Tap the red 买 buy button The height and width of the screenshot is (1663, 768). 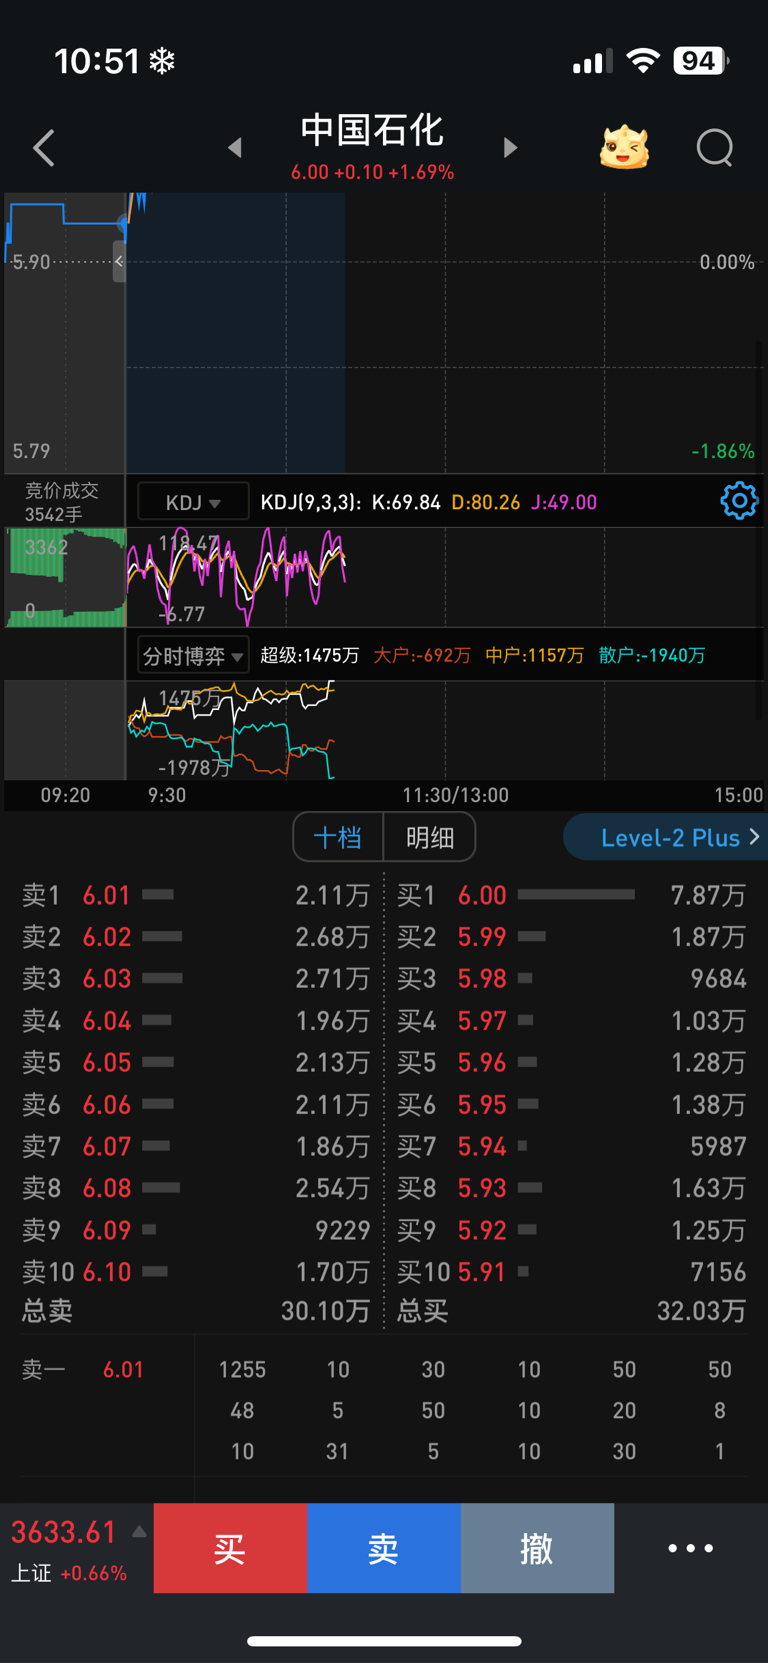pos(230,1548)
